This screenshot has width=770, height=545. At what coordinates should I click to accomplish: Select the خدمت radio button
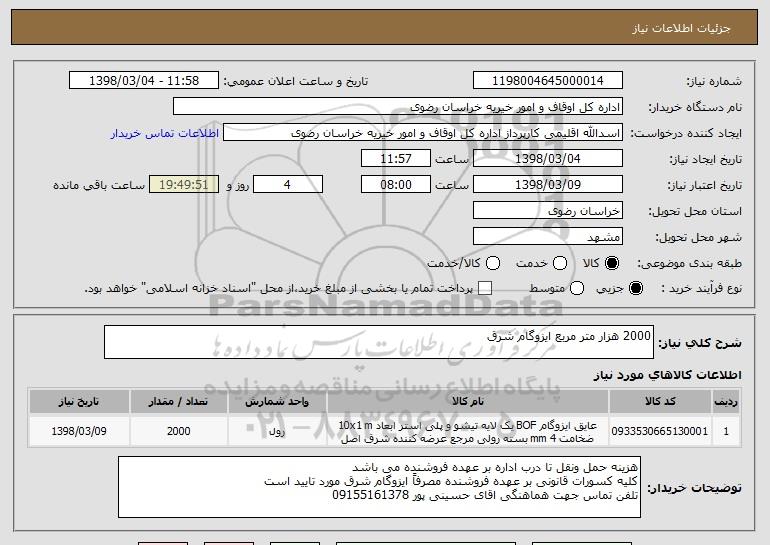coord(560,263)
